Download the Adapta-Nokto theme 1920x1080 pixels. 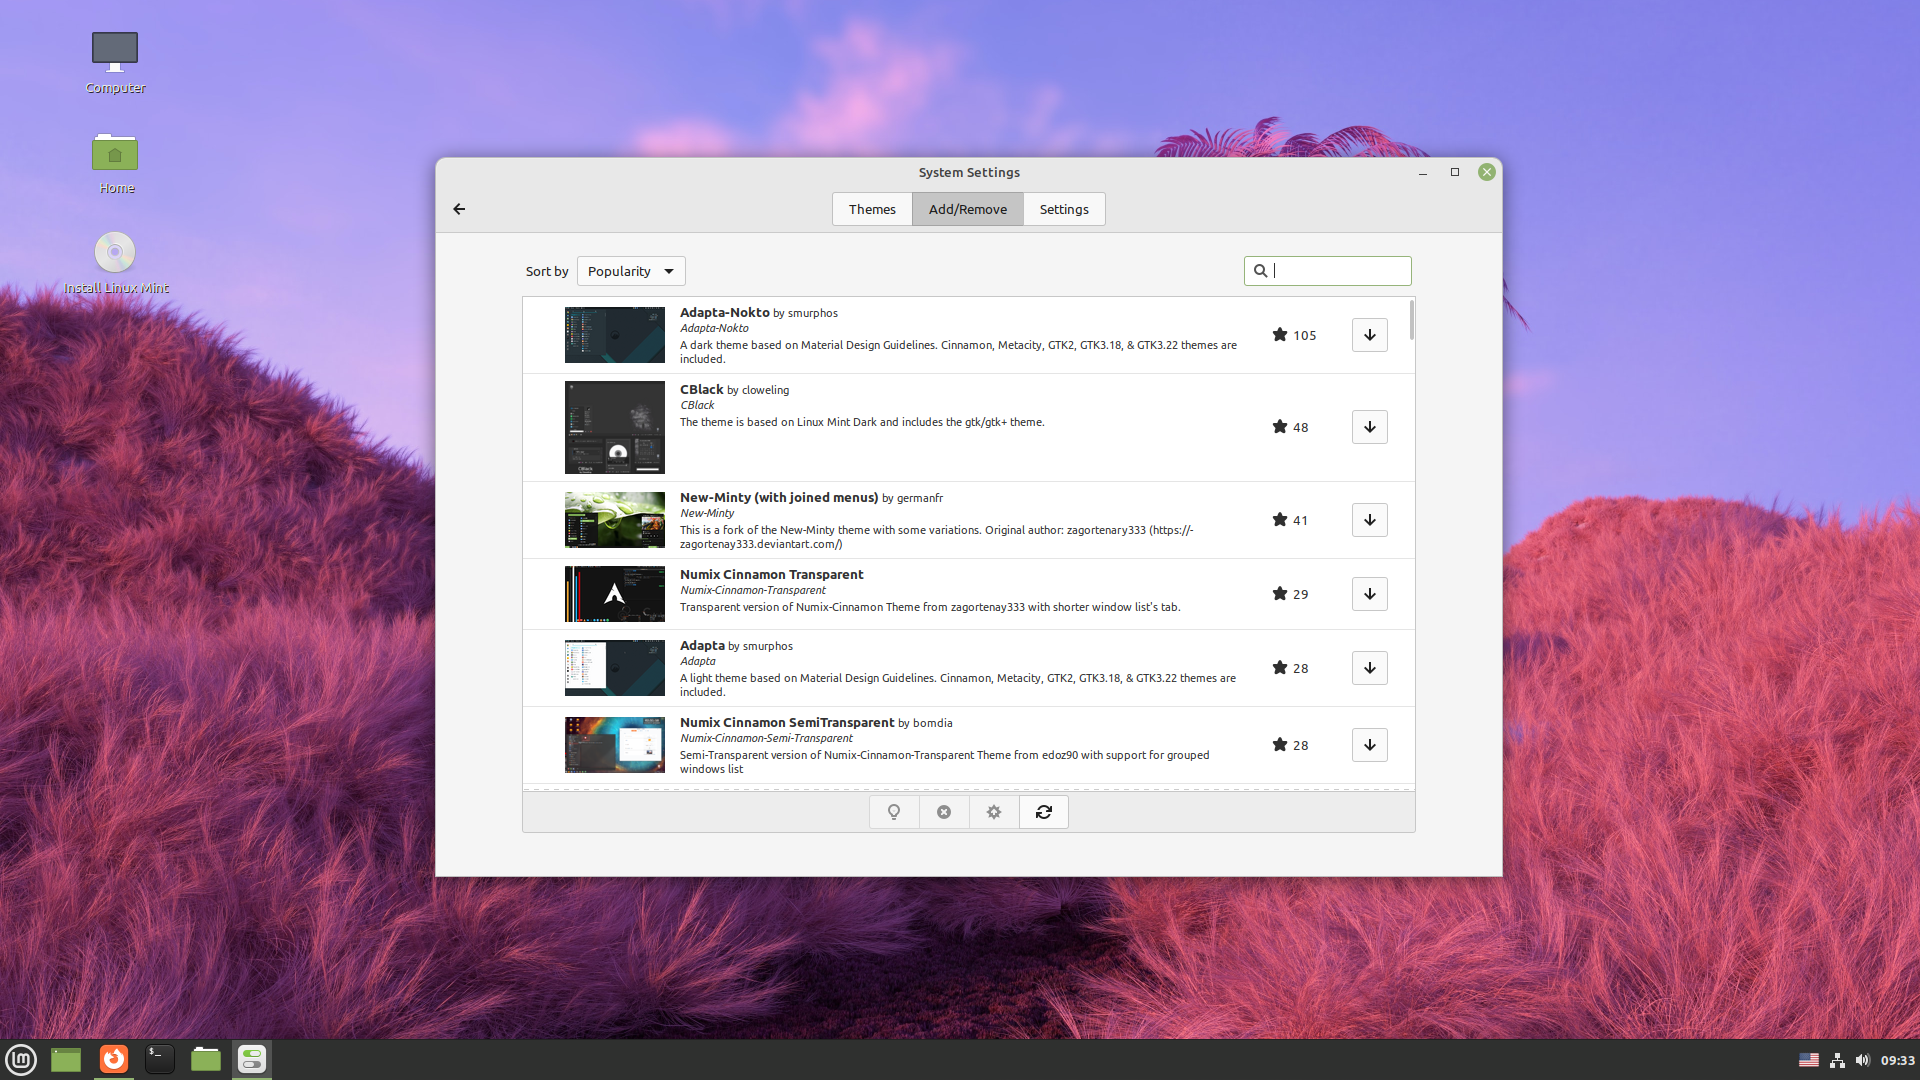(x=1369, y=335)
